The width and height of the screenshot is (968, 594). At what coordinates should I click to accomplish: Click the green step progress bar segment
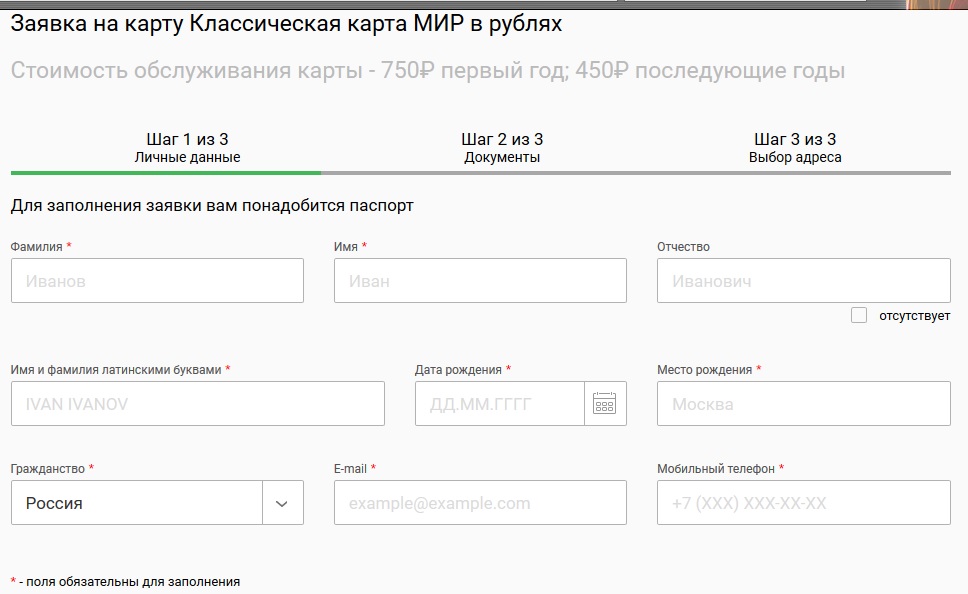click(166, 173)
